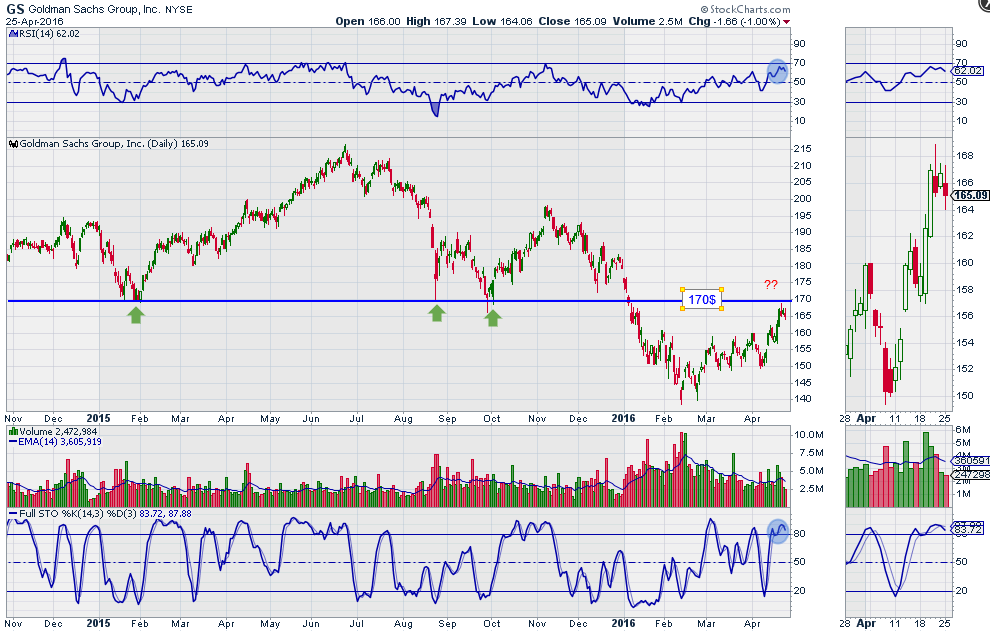The image size is (990, 633).
Task: Click the Goldman Sachs Group, Inc. (Daily) label
Action: [x=114, y=144]
